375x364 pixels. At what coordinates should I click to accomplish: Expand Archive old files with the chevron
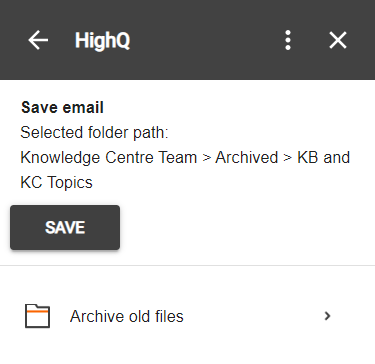[328, 316]
